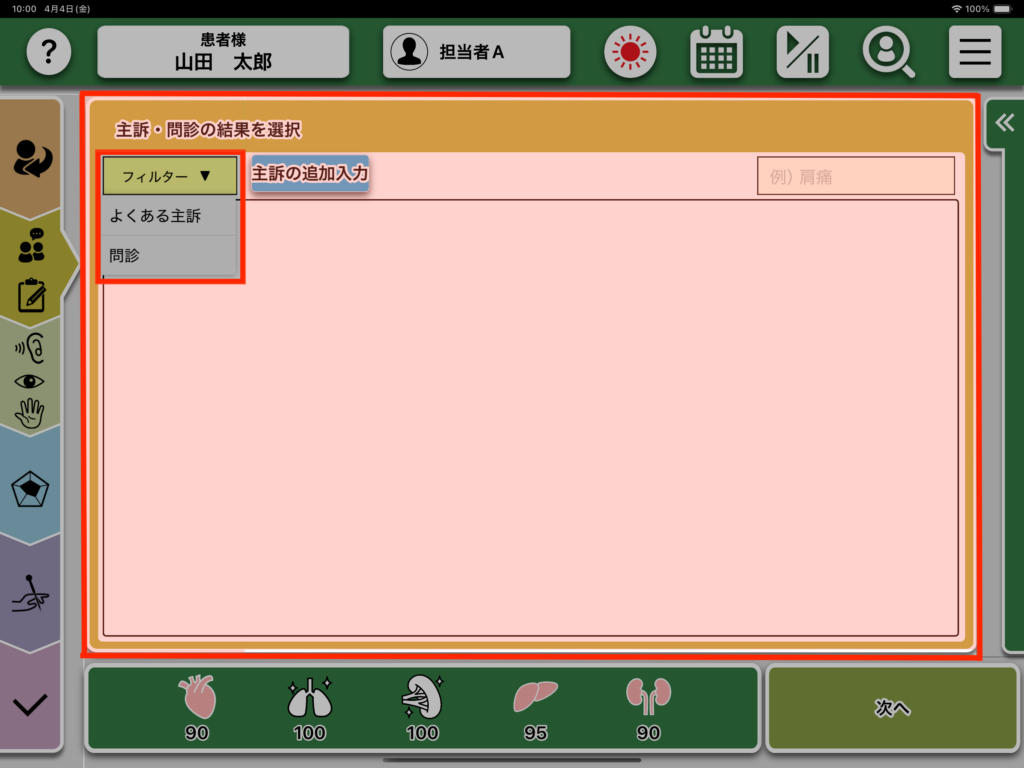Screen dimensions: 1024x768
Task: Select the spleen organ icon scored 100
Action: 422,697
